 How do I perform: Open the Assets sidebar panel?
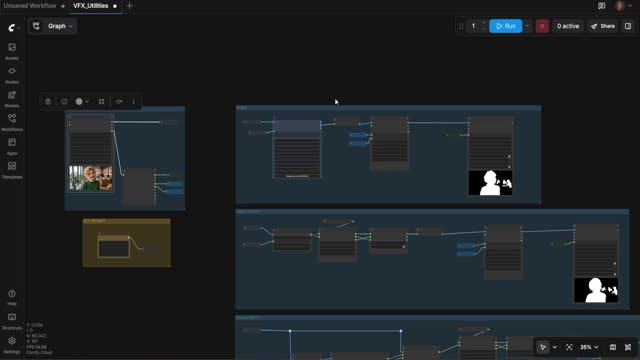tap(12, 51)
